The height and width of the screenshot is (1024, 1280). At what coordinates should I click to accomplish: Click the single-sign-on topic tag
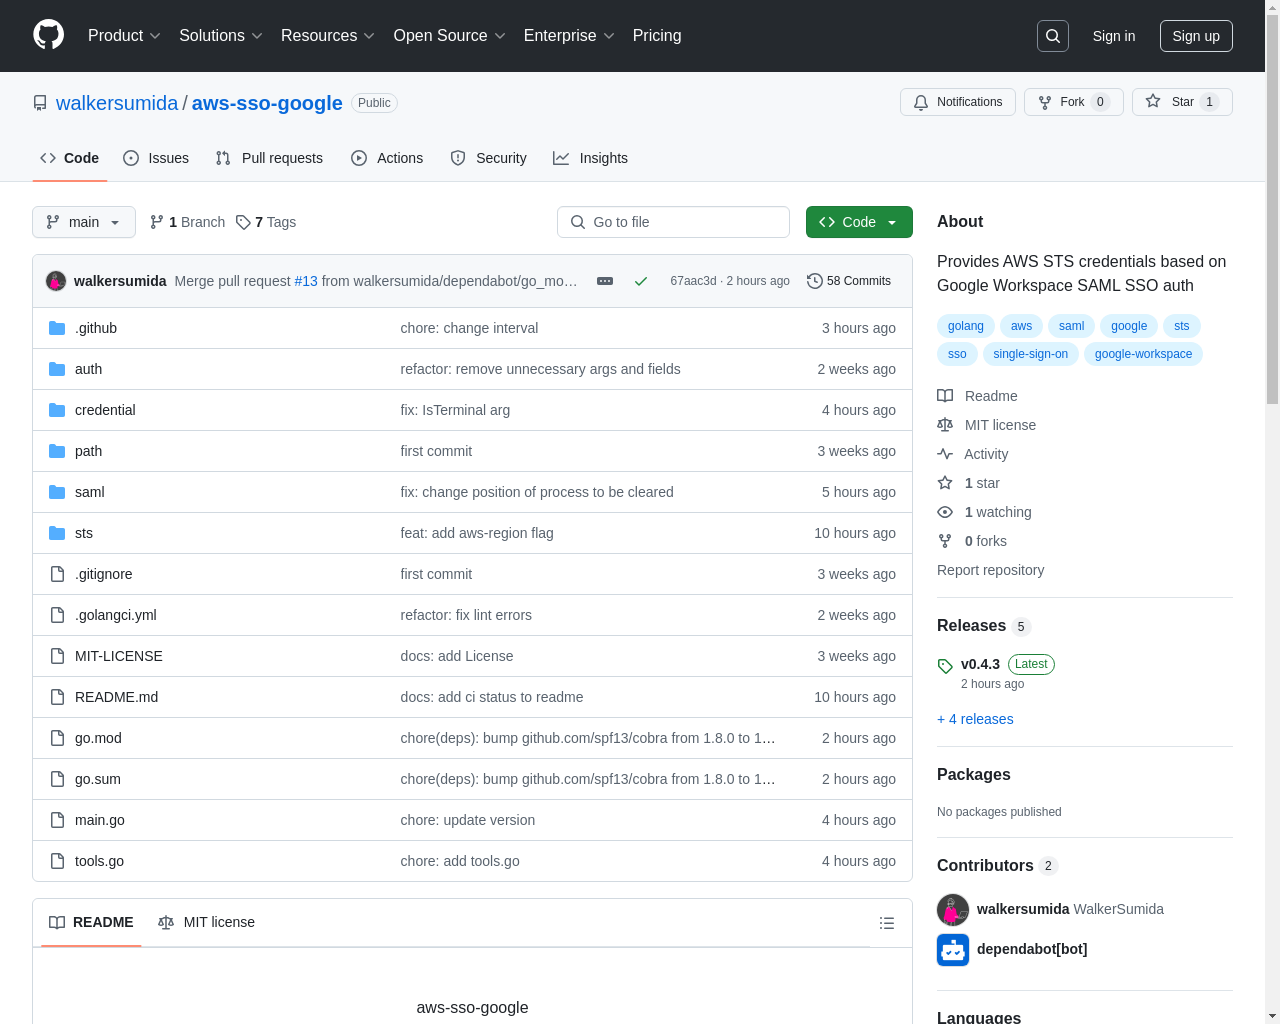[x=1031, y=354]
